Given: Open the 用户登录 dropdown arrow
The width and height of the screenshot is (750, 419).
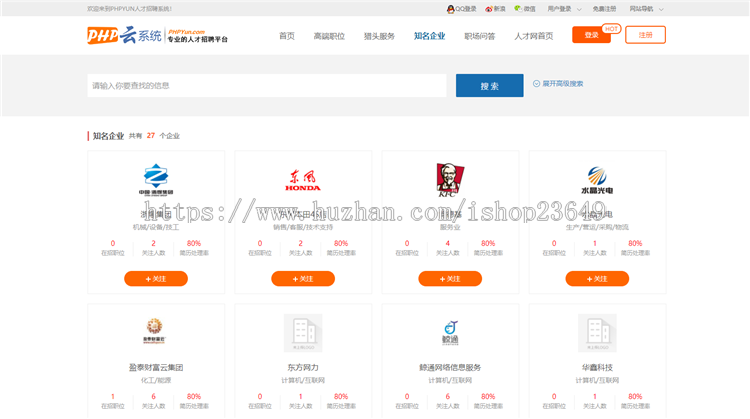Looking at the screenshot, I should click(579, 9).
